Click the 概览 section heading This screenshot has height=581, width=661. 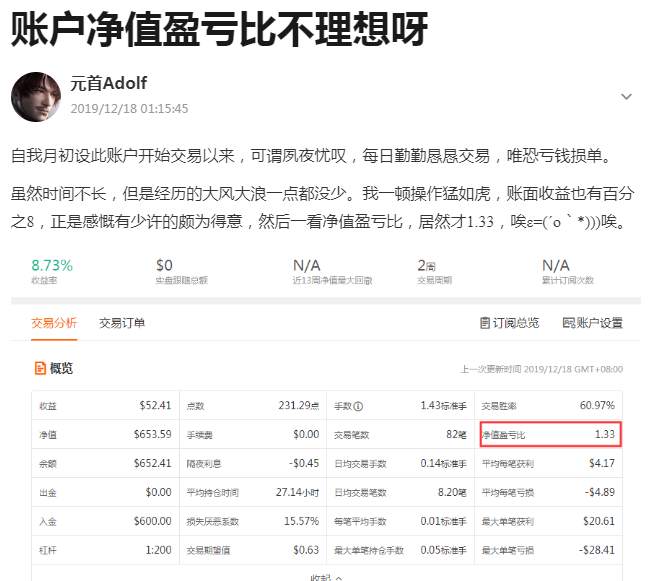click(61, 368)
